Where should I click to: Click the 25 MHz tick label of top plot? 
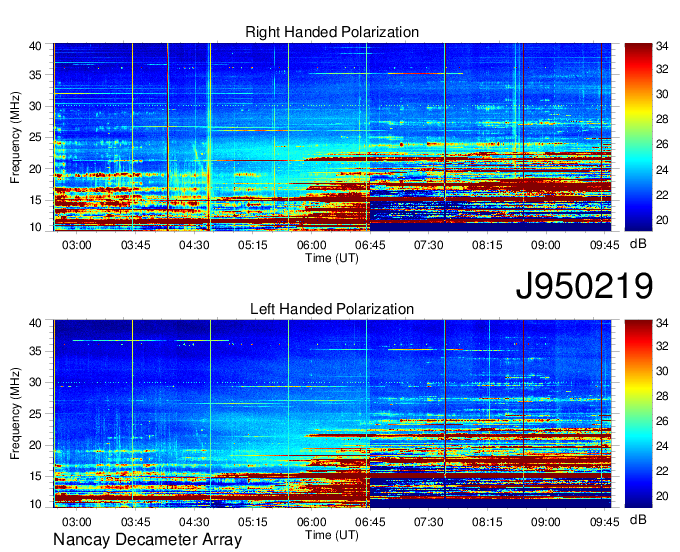tap(36, 137)
